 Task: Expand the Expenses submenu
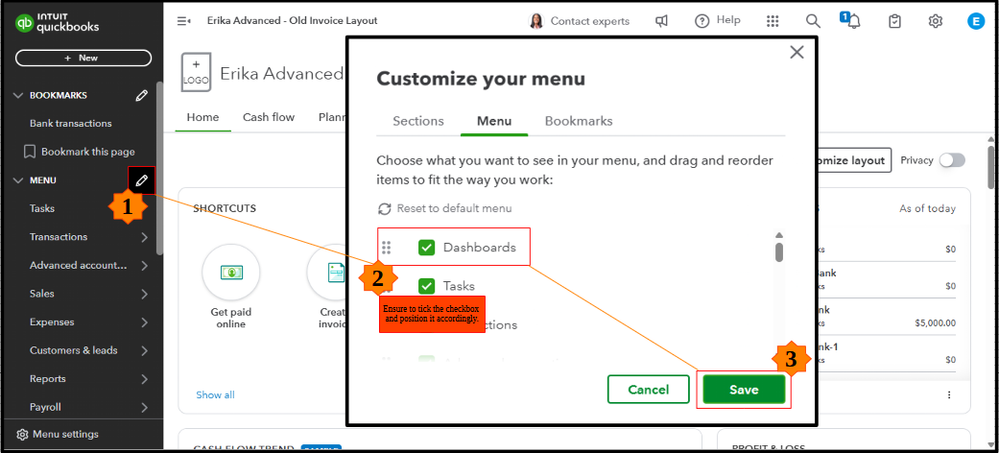coord(145,322)
